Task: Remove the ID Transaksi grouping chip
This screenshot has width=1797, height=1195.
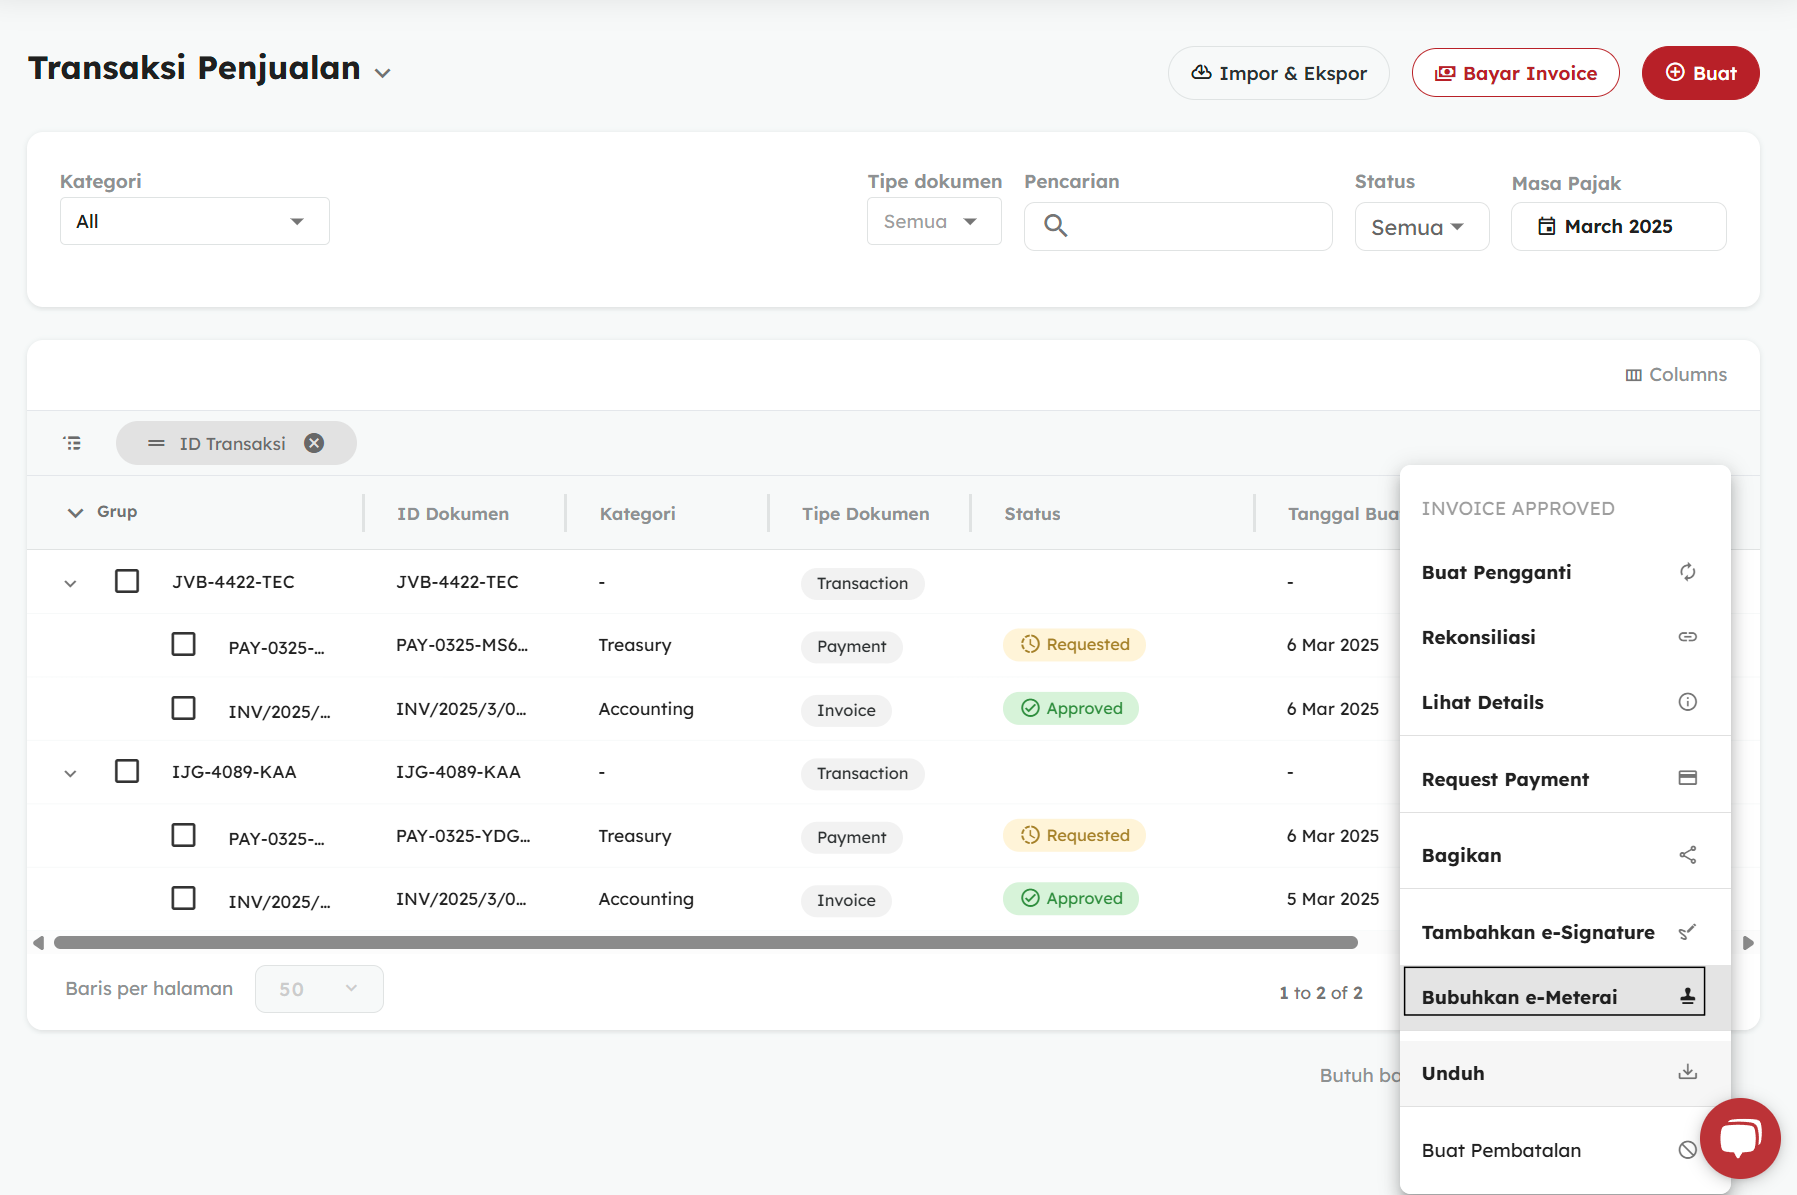Action: [314, 443]
